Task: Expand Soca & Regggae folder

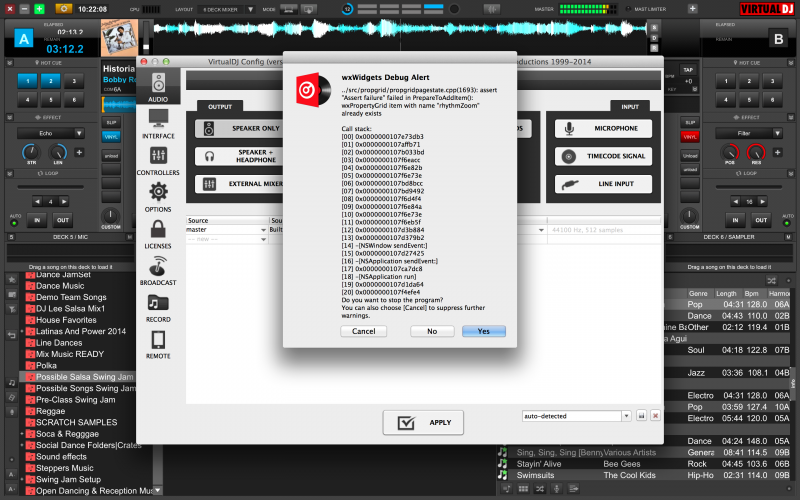Action: tap(22, 434)
